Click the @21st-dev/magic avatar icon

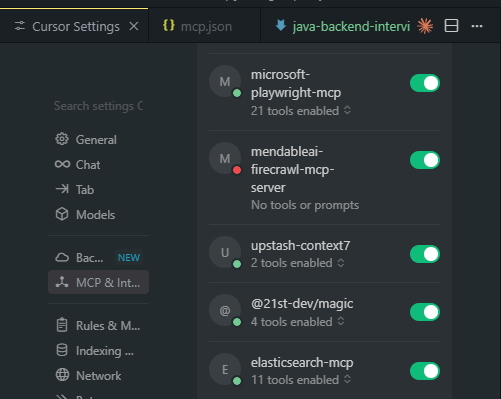[225, 310]
